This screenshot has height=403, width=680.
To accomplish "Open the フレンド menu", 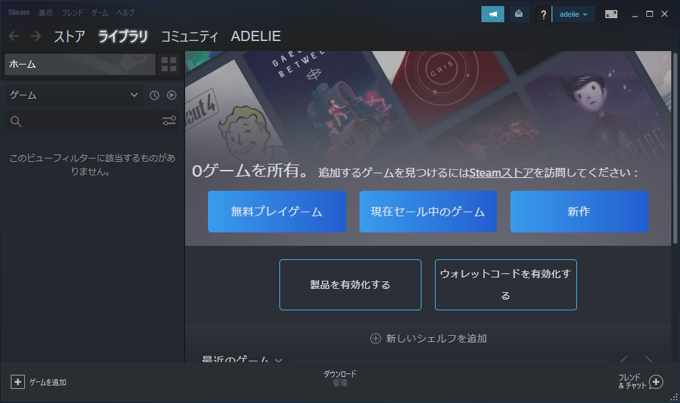I will click(72, 13).
